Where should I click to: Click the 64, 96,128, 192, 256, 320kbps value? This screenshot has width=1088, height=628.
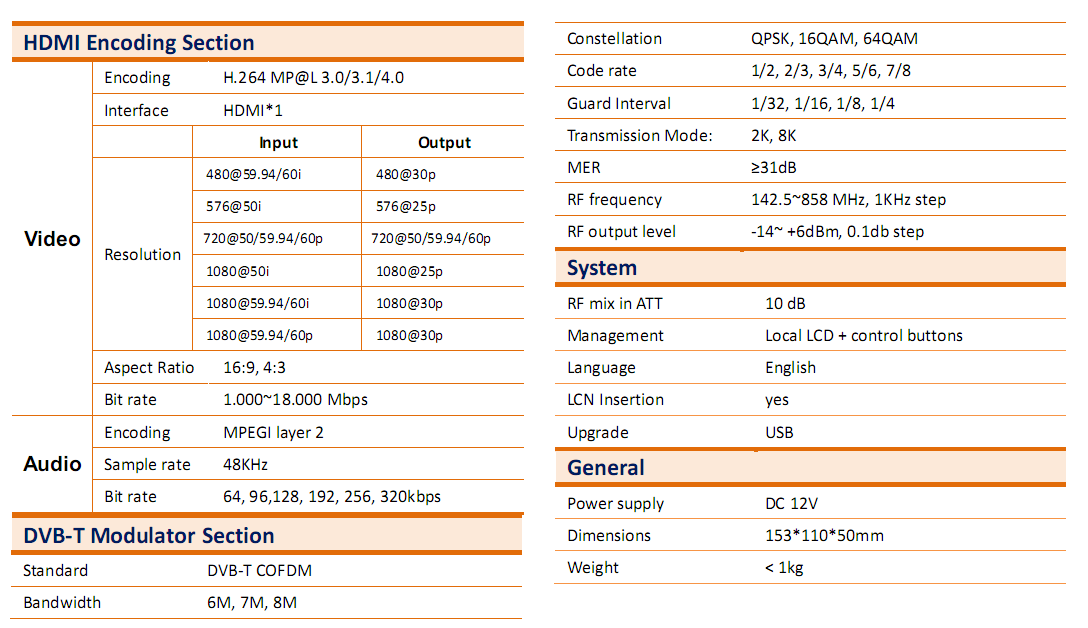coord(332,497)
